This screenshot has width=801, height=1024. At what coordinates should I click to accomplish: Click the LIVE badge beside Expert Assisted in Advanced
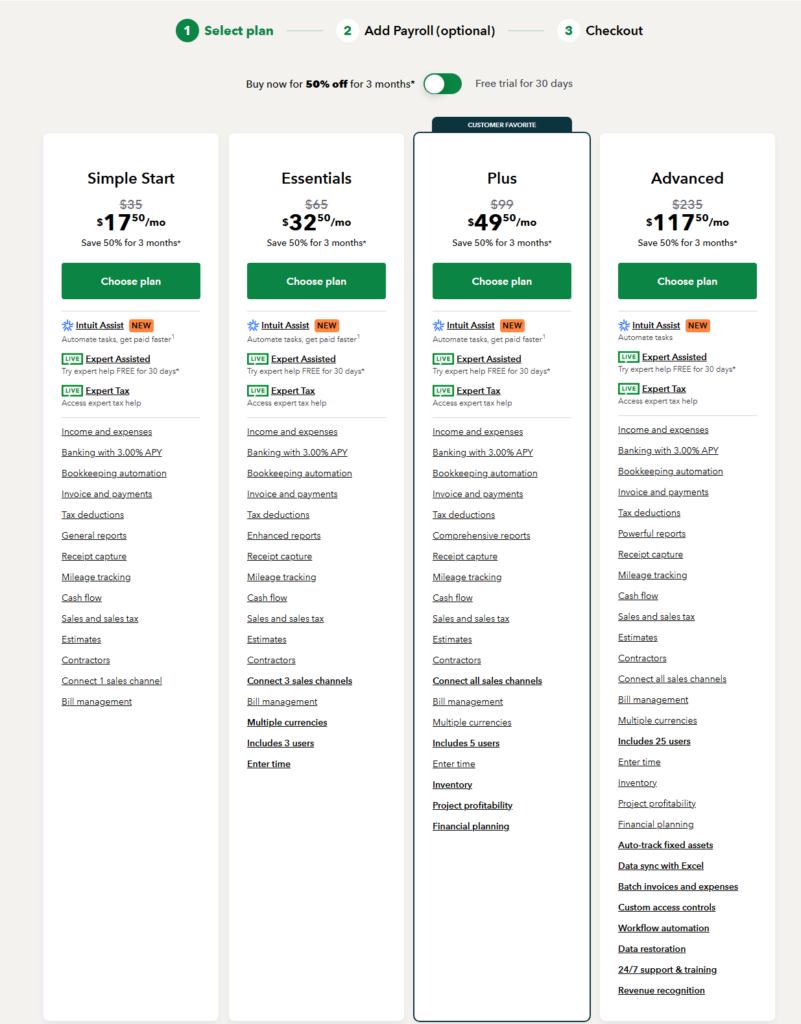coord(628,357)
